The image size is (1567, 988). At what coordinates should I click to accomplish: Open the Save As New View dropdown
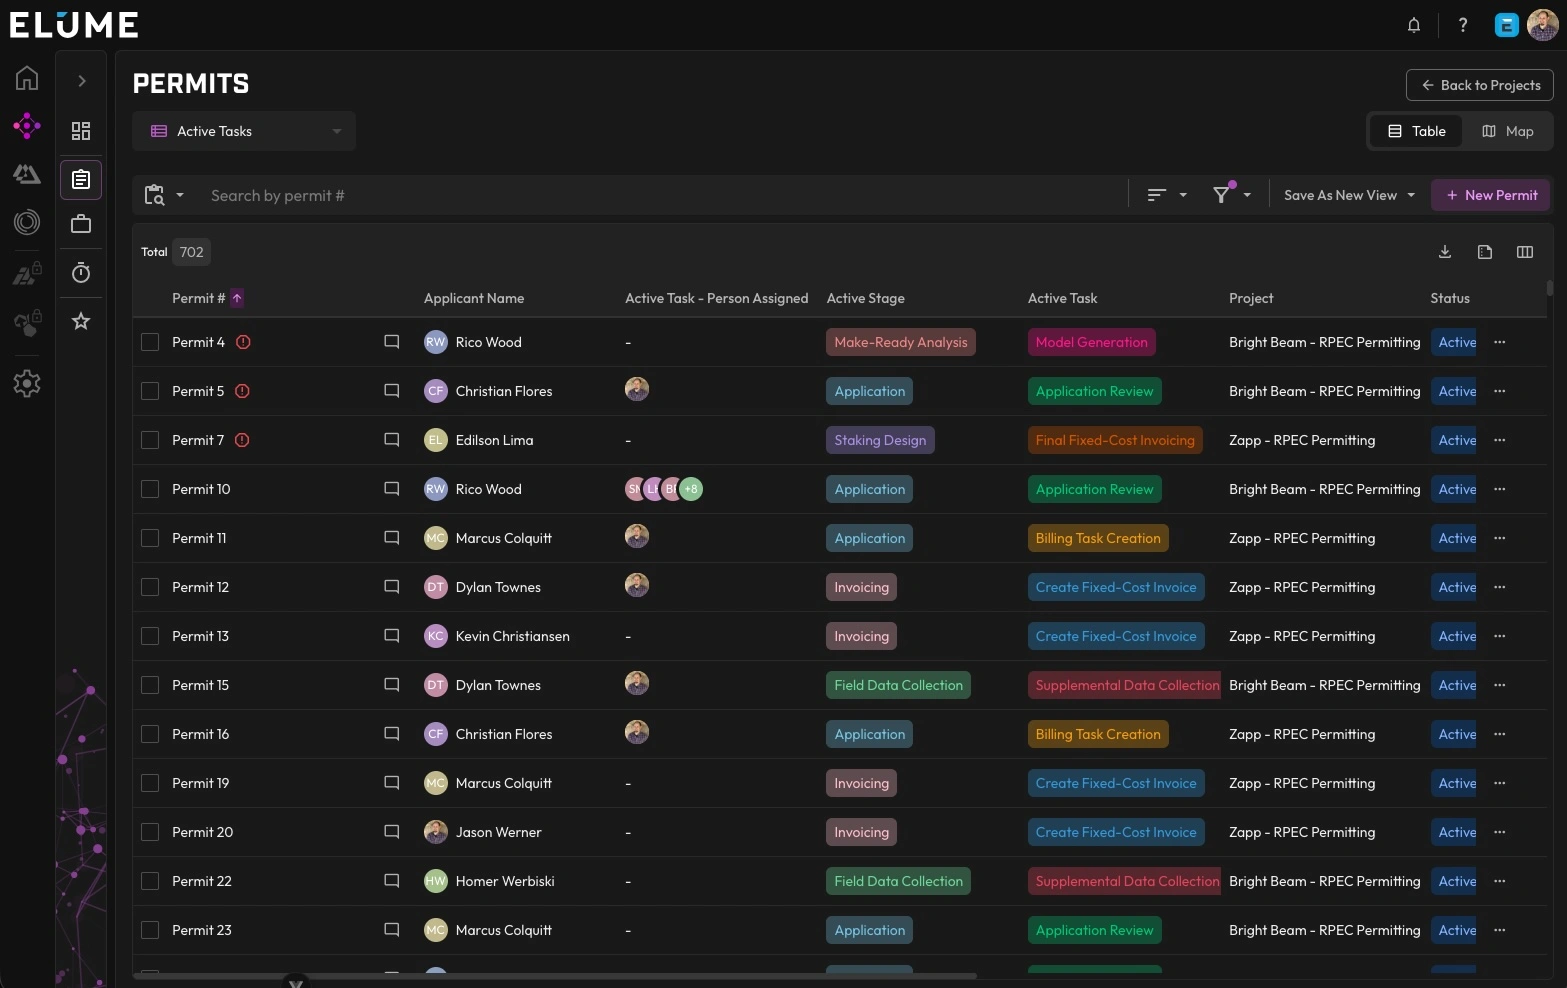pyautogui.click(x=1349, y=195)
